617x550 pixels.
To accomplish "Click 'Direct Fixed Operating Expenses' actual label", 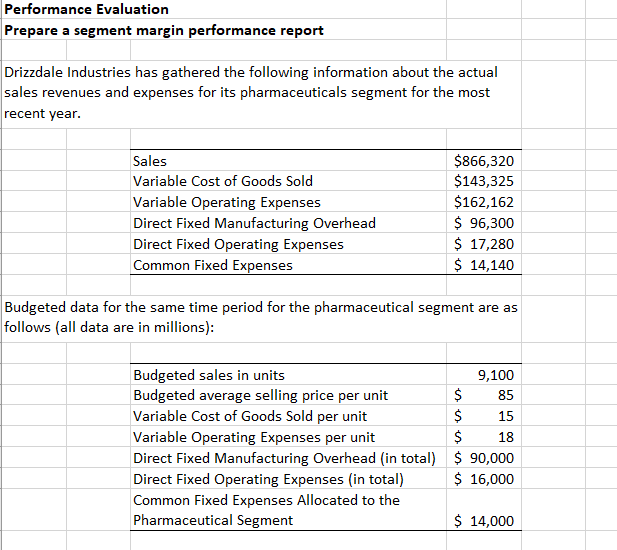I will [288, 244].
